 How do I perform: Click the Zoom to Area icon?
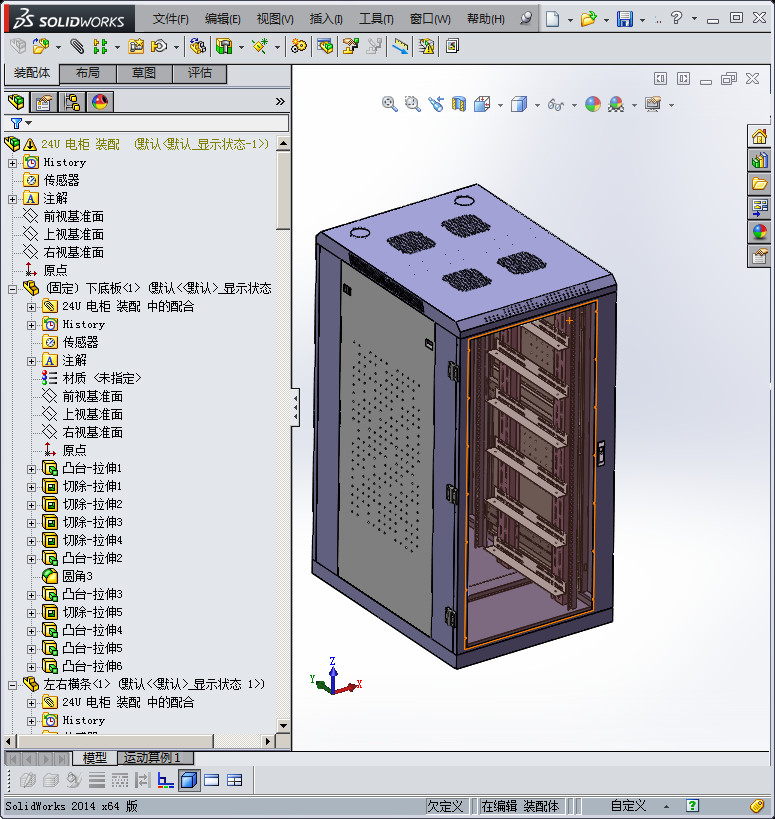point(413,104)
